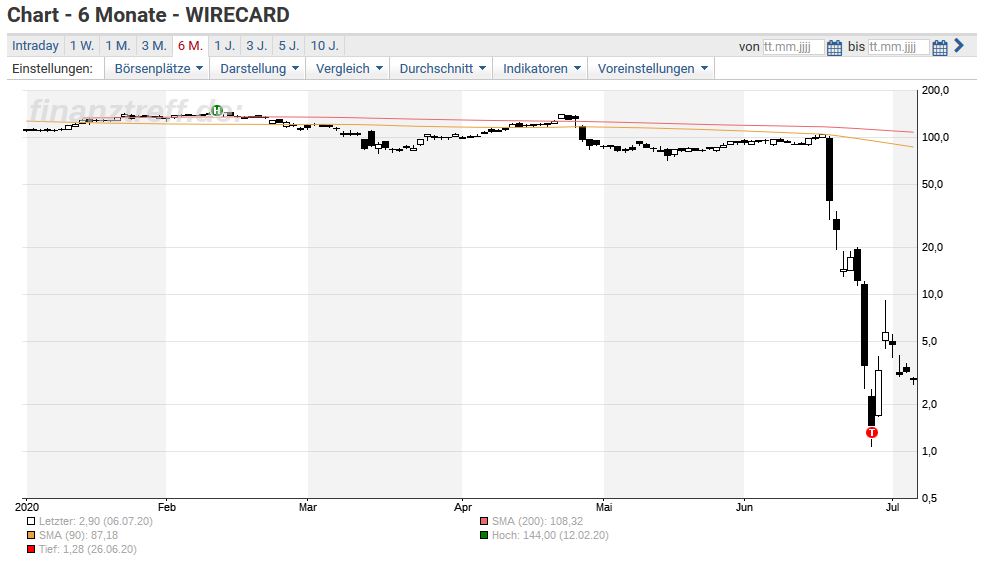Image resolution: width=987 pixels, height=568 pixels.
Task: Click the '5,0' y-axis value
Action: [x=930, y=341]
